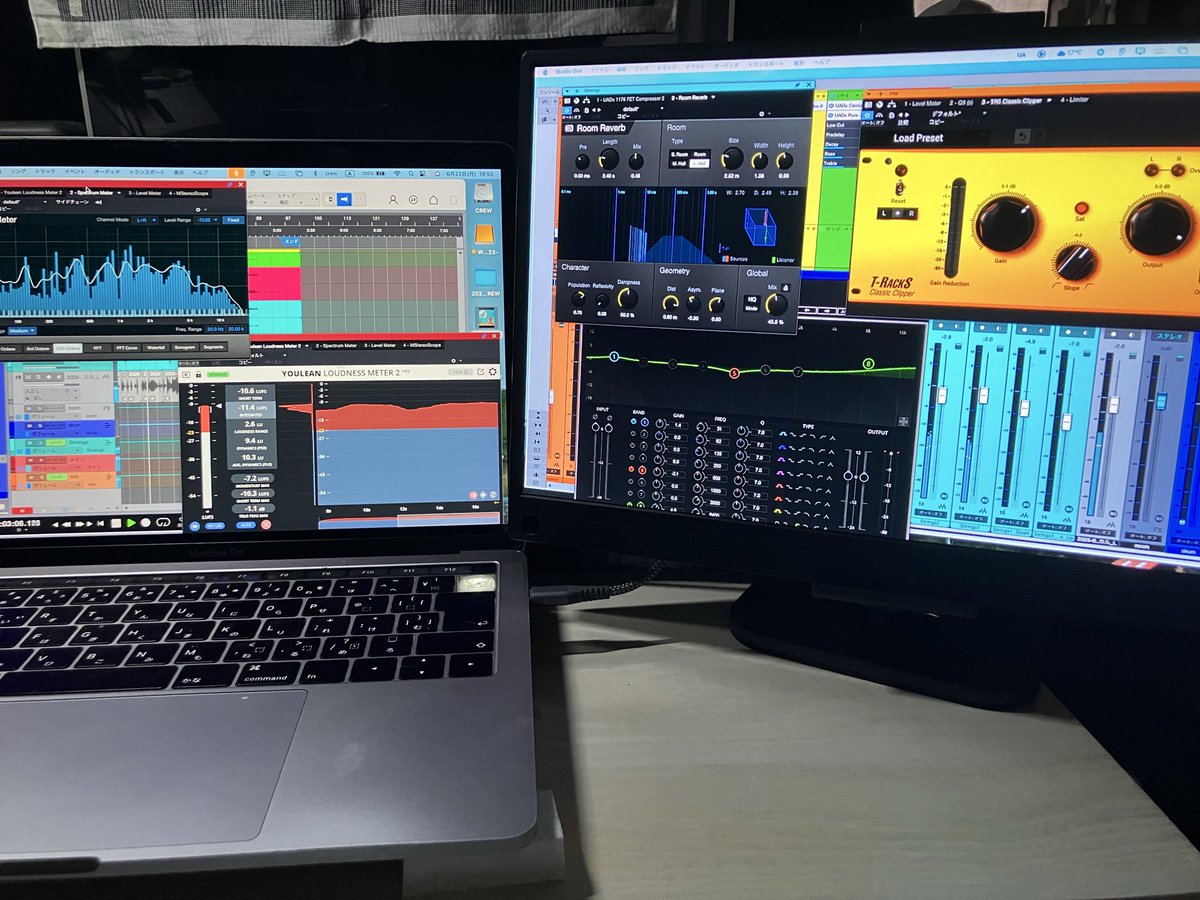Click the Reset switch on Classic Clipper
Screen dimensions: 1200x900
pyautogui.click(x=900, y=186)
